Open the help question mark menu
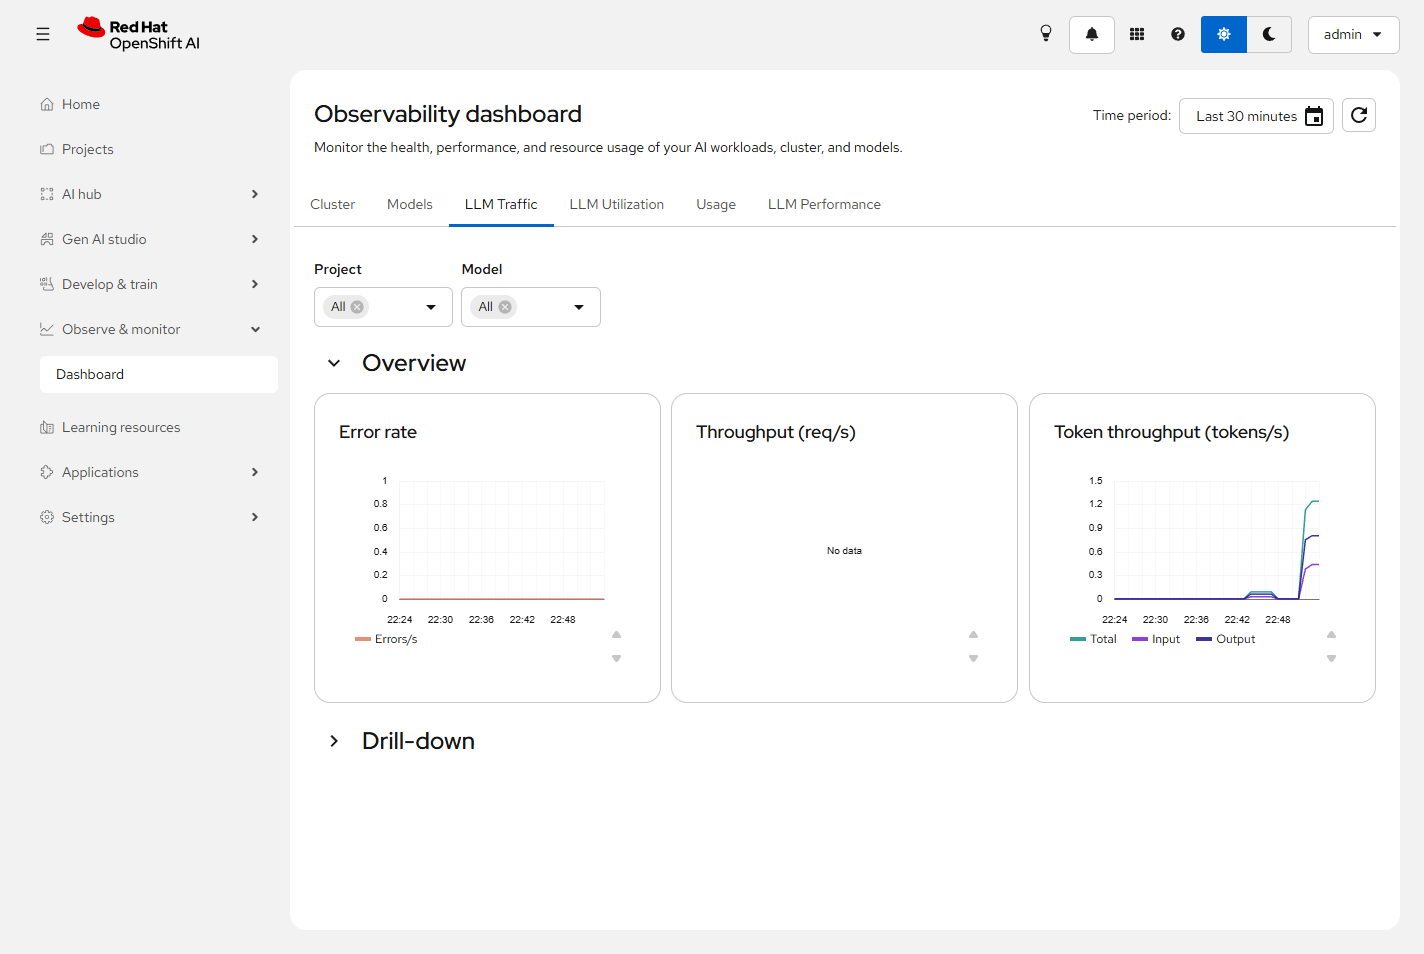 pos(1178,34)
